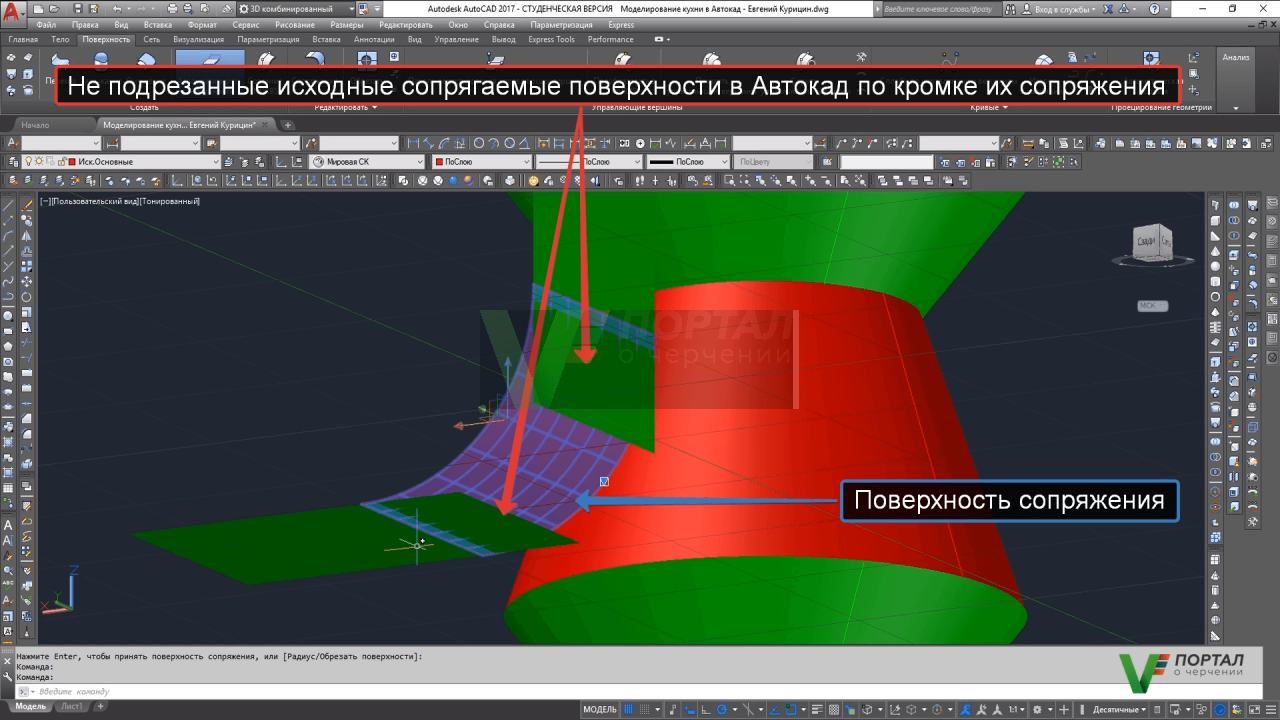The width and height of the screenshot is (1280, 720).
Task: Open the Справка menu
Action: (498, 25)
